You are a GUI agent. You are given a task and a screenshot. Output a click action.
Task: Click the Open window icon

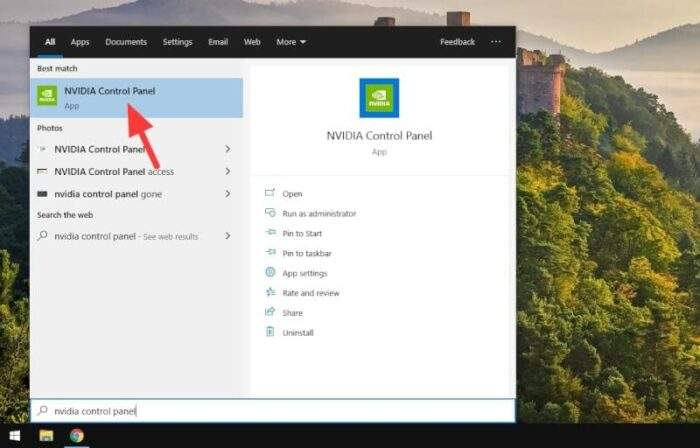(270, 193)
